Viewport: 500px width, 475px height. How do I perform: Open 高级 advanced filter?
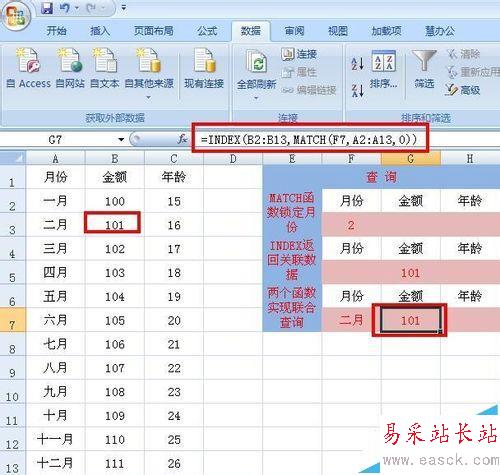pos(463,90)
